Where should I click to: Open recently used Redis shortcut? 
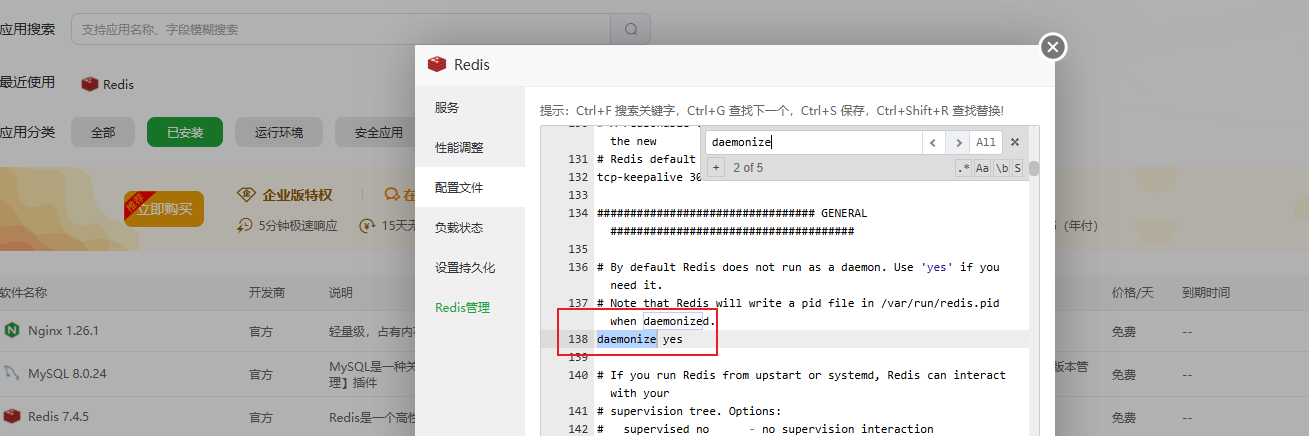point(108,84)
